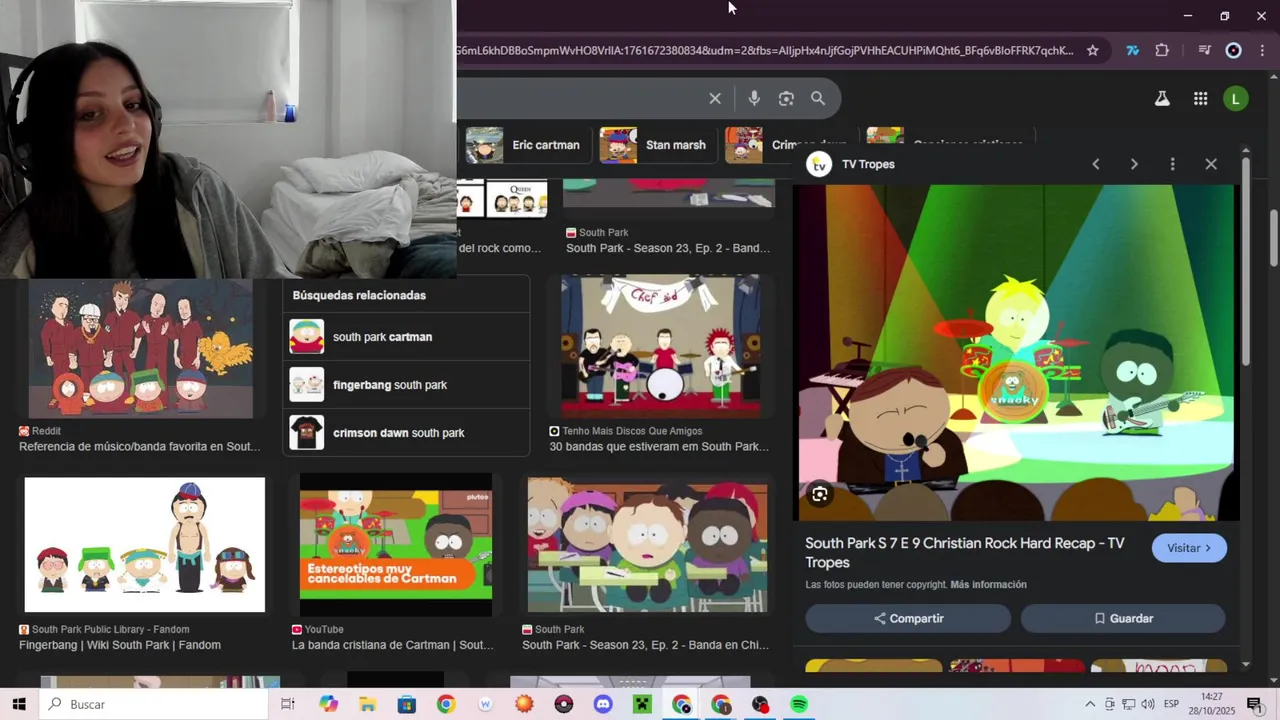1280x720 pixels.
Task: Select related search fingerbang south park
Action: point(407,385)
